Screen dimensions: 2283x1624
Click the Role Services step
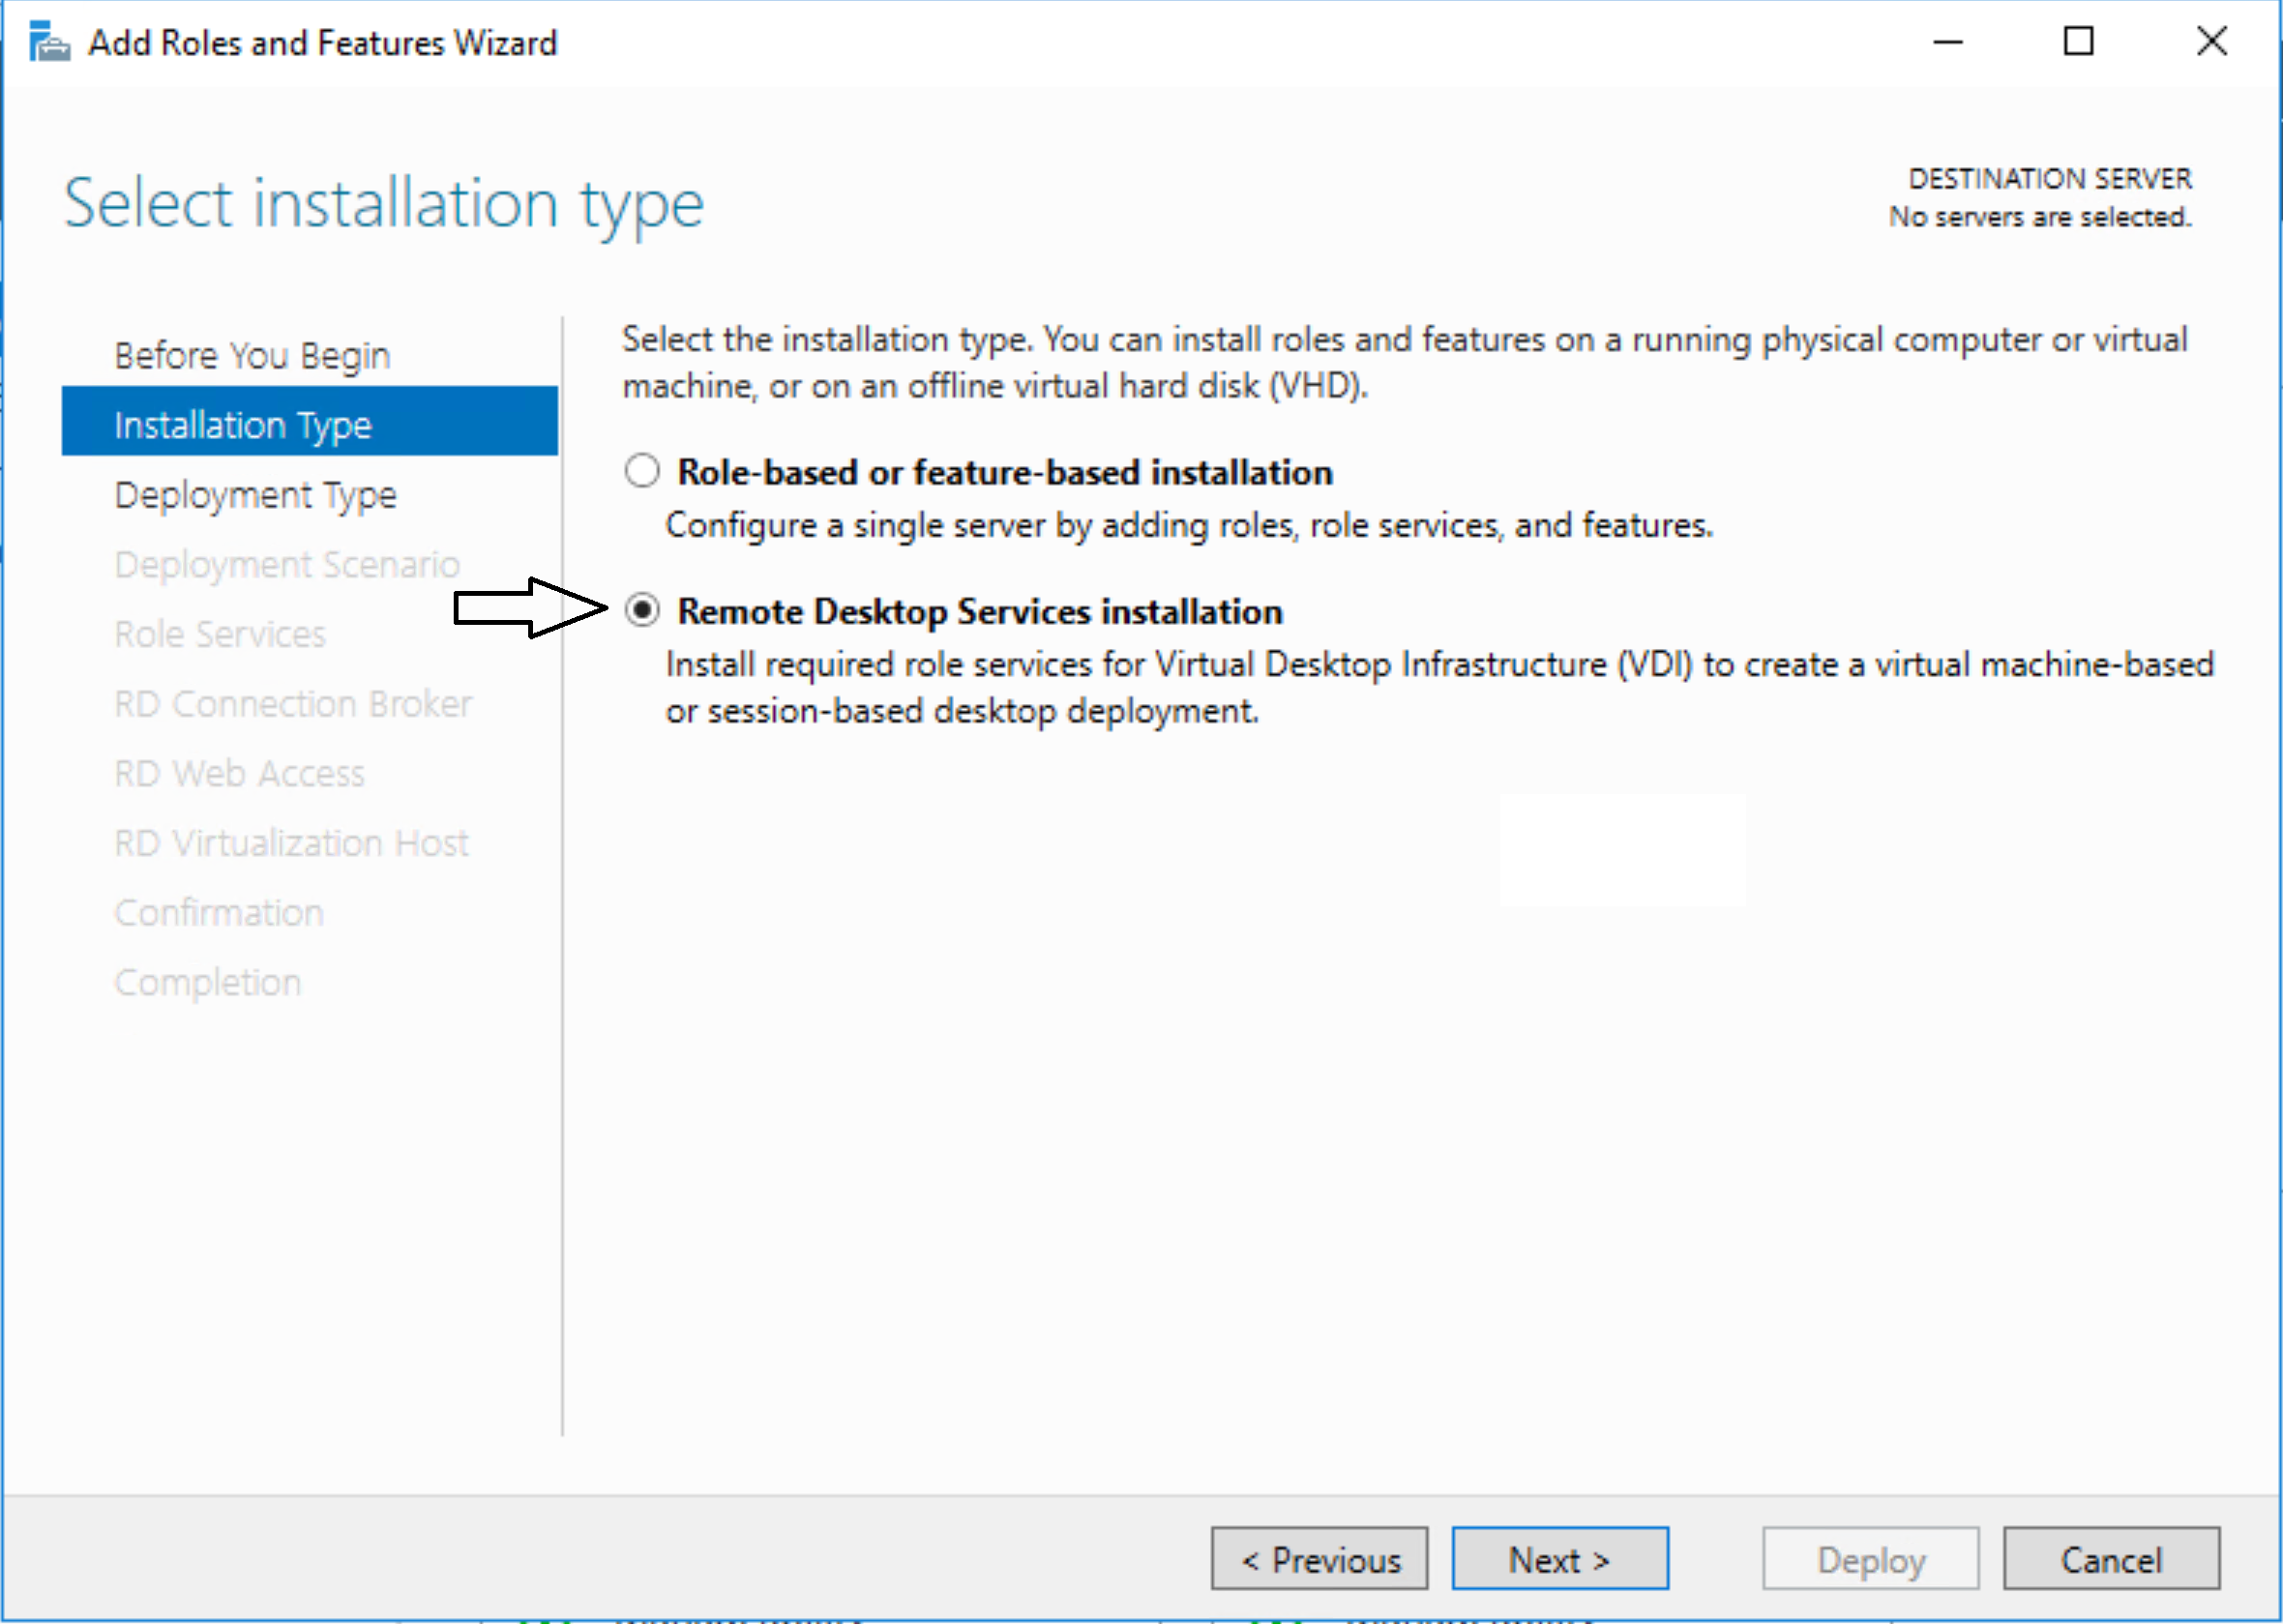(220, 635)
